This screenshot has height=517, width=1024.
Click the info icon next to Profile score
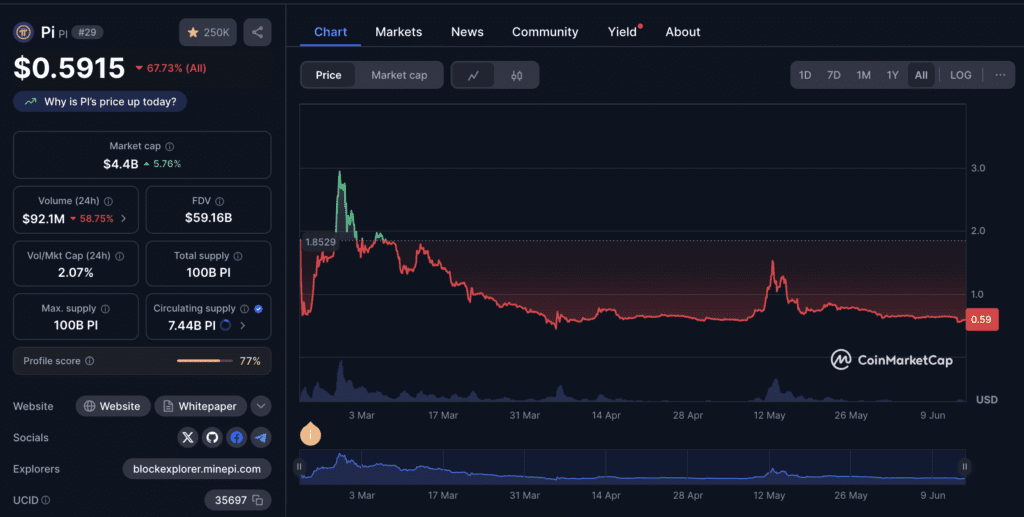(89, 361)
